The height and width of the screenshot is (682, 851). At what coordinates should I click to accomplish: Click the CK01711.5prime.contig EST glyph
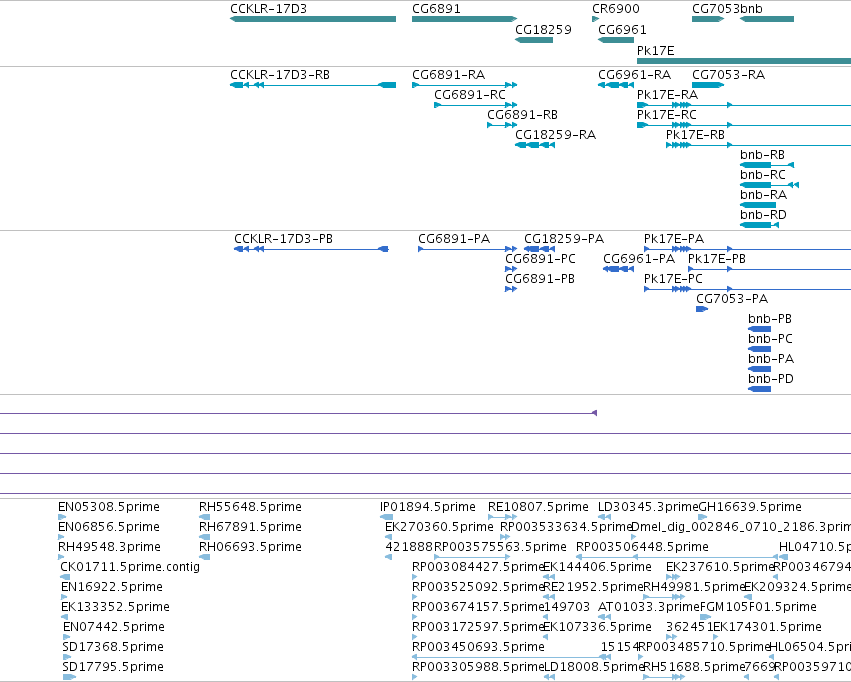65,577
